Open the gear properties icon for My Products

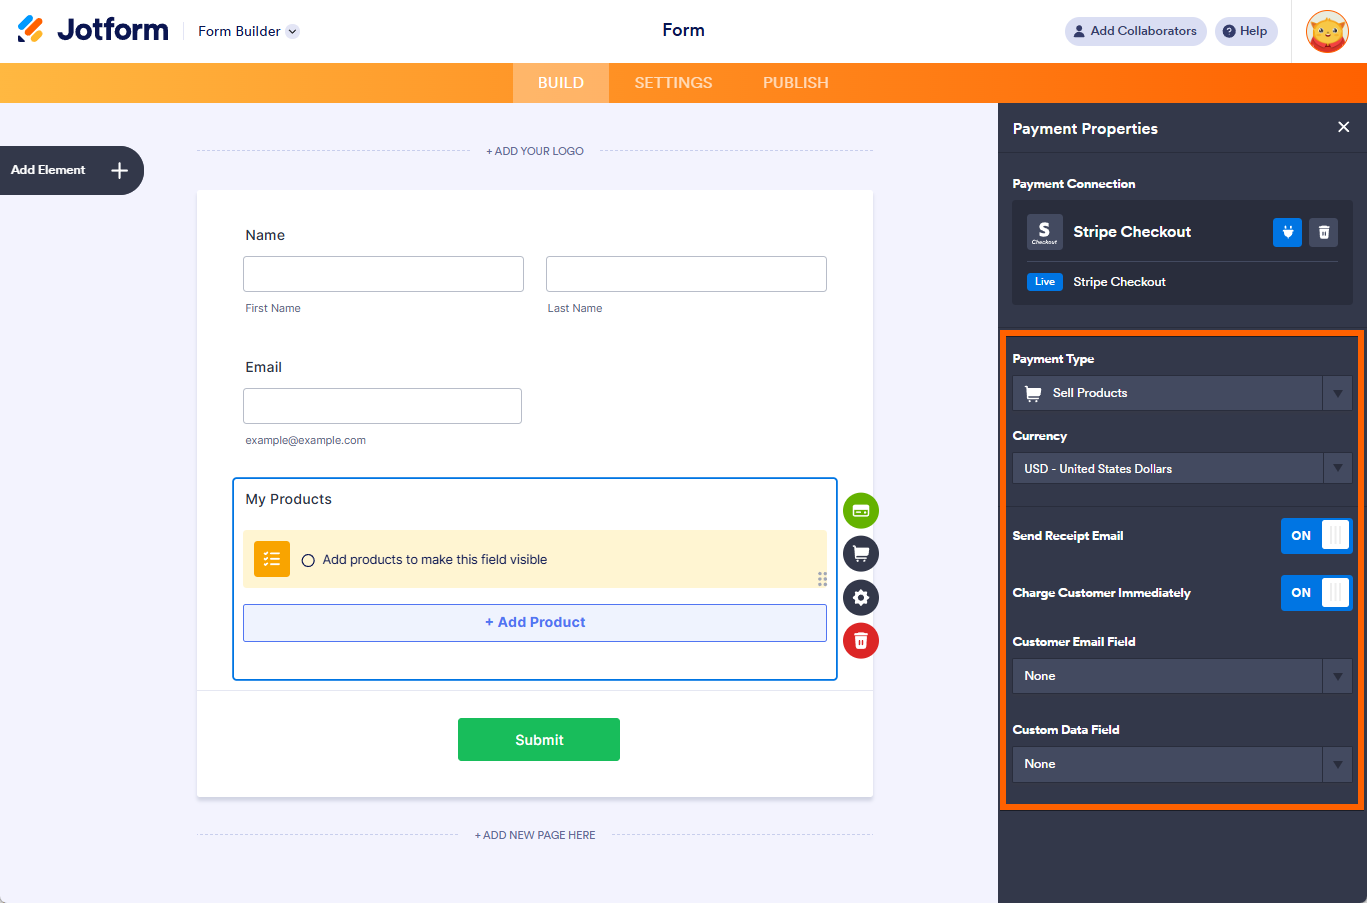[x=860, y=597]
